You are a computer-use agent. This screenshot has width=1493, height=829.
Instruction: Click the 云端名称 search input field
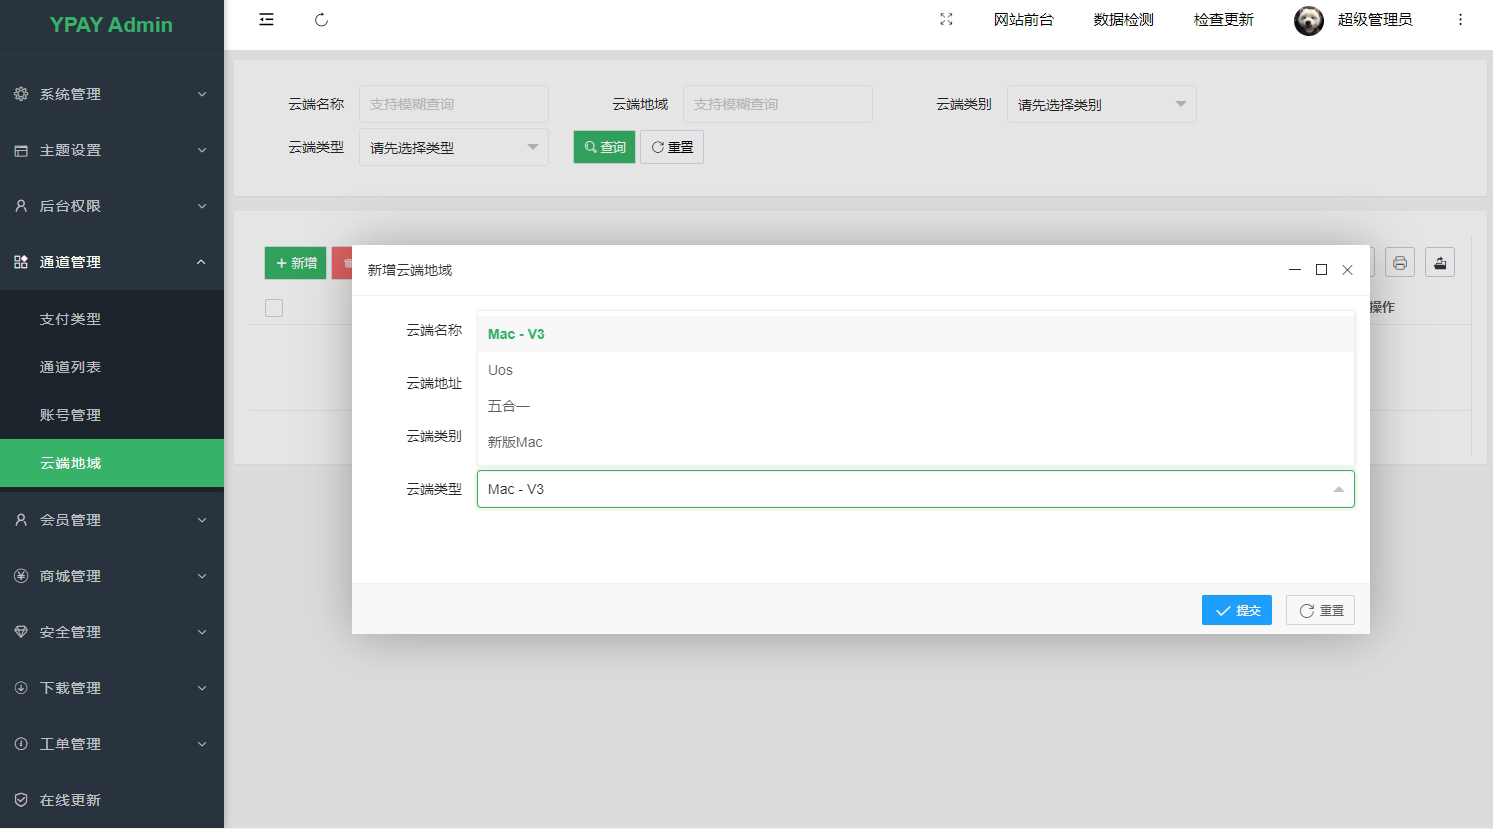pos(453,104)
